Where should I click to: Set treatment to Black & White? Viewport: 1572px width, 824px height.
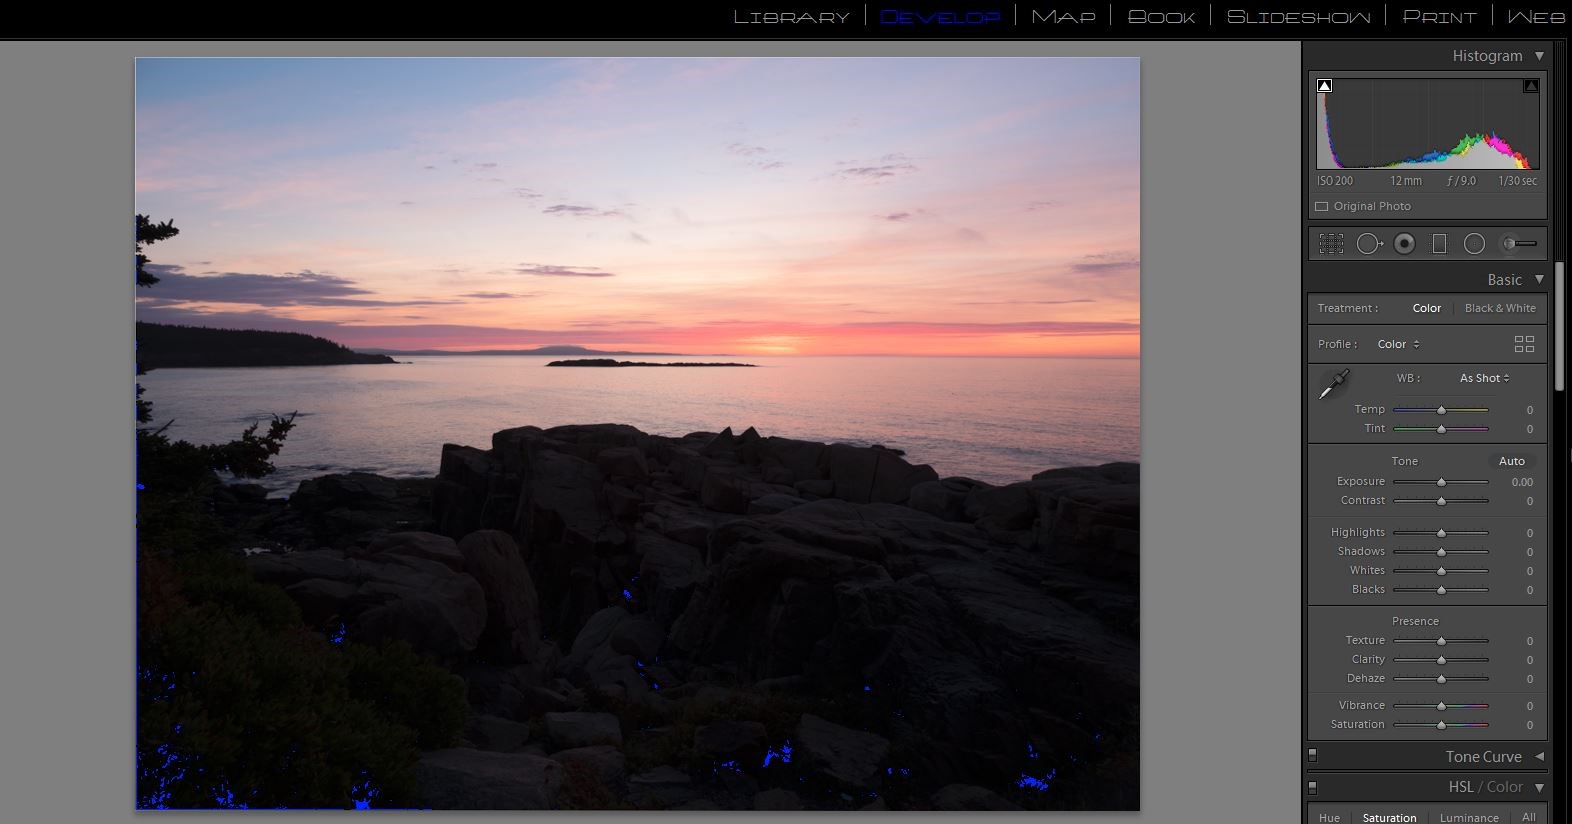click(1499, 308)
